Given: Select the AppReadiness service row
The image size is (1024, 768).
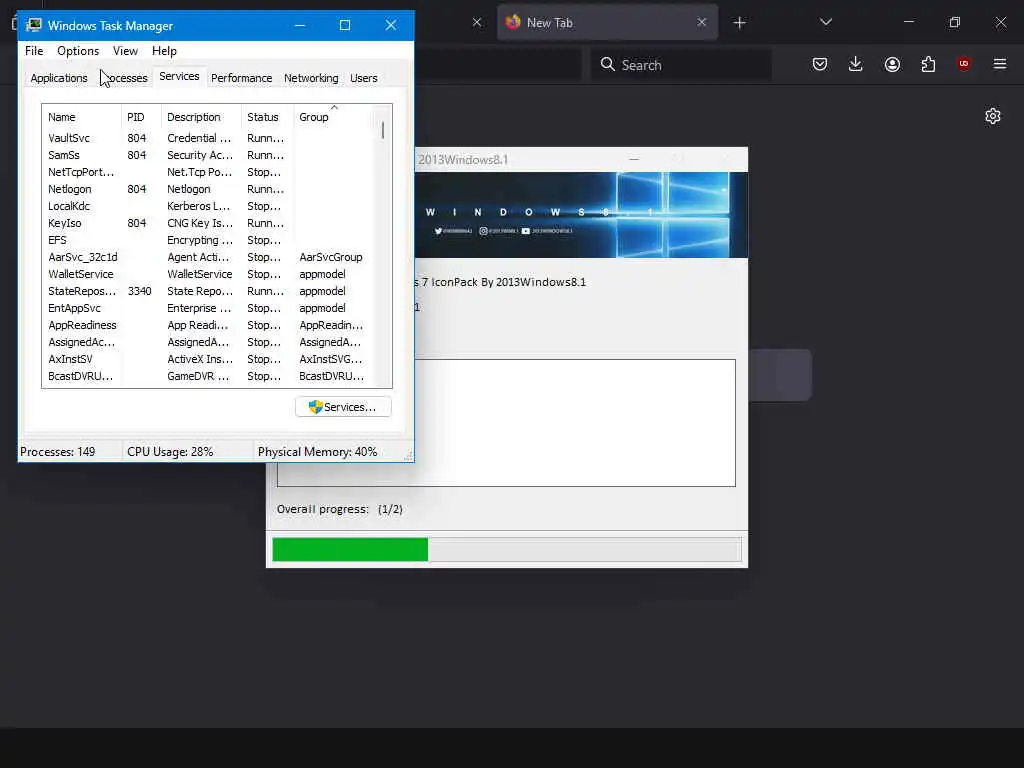Looking at the screenshot, I should 208,325.
